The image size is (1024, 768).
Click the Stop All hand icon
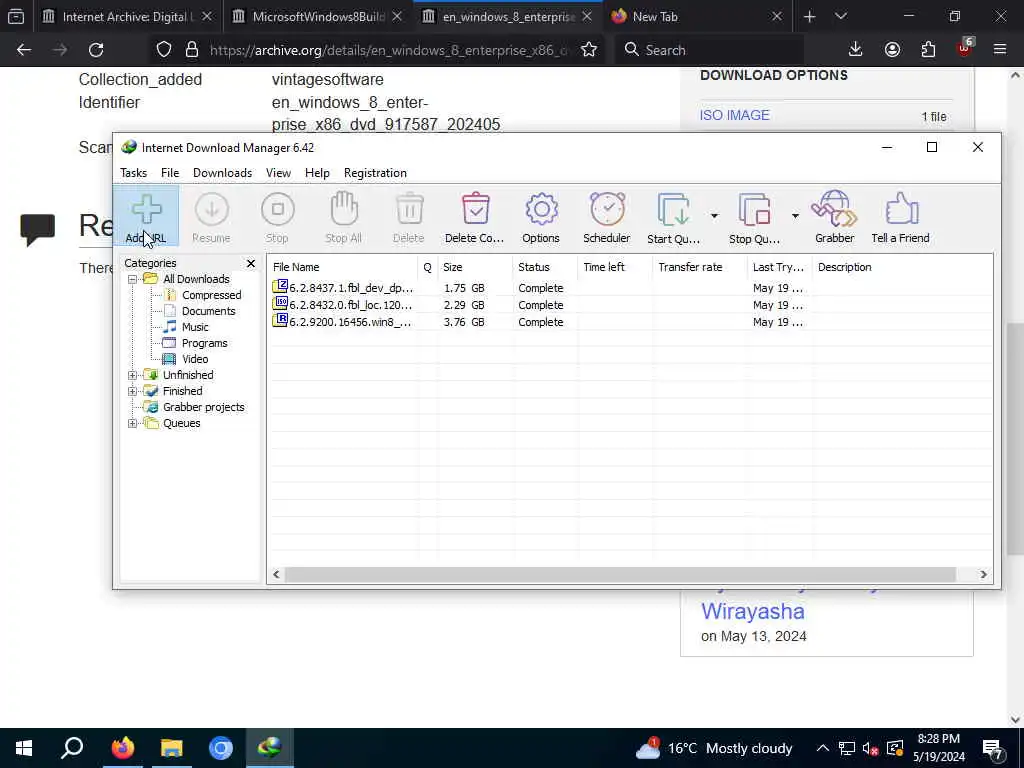click(344, 217)
